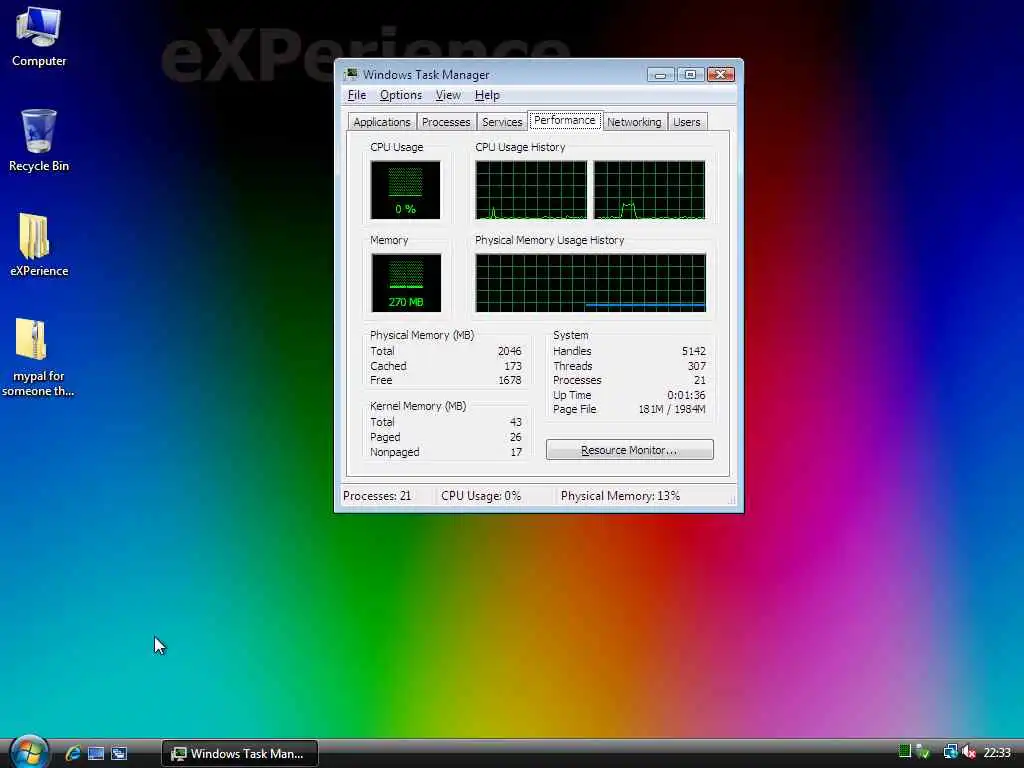Select the eXPerience folder on desktop

(39, 245)
